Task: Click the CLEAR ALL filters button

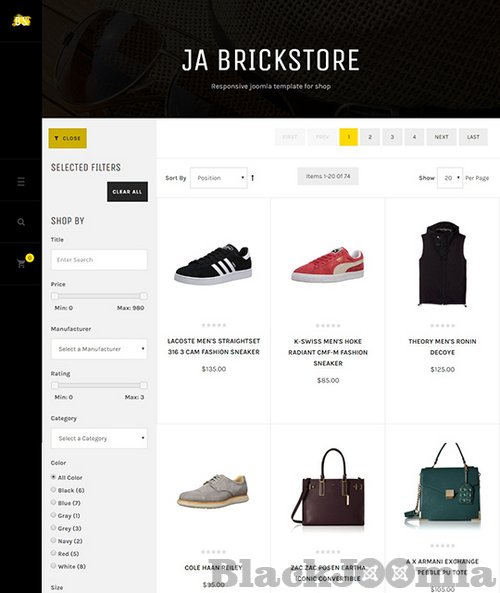Action: tap(127, 192)
